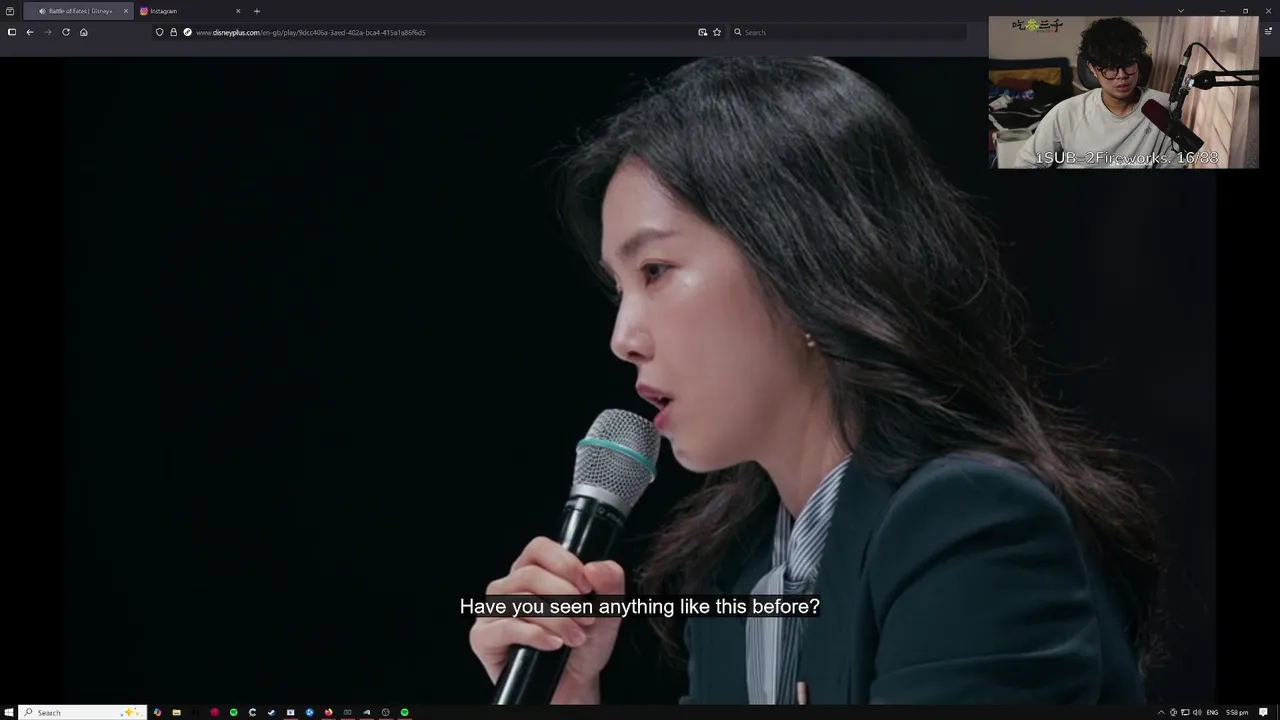Screen dimensions: 1280x720
Task: Open the clock showing 5:58 pm
Action: point(1237,712)
